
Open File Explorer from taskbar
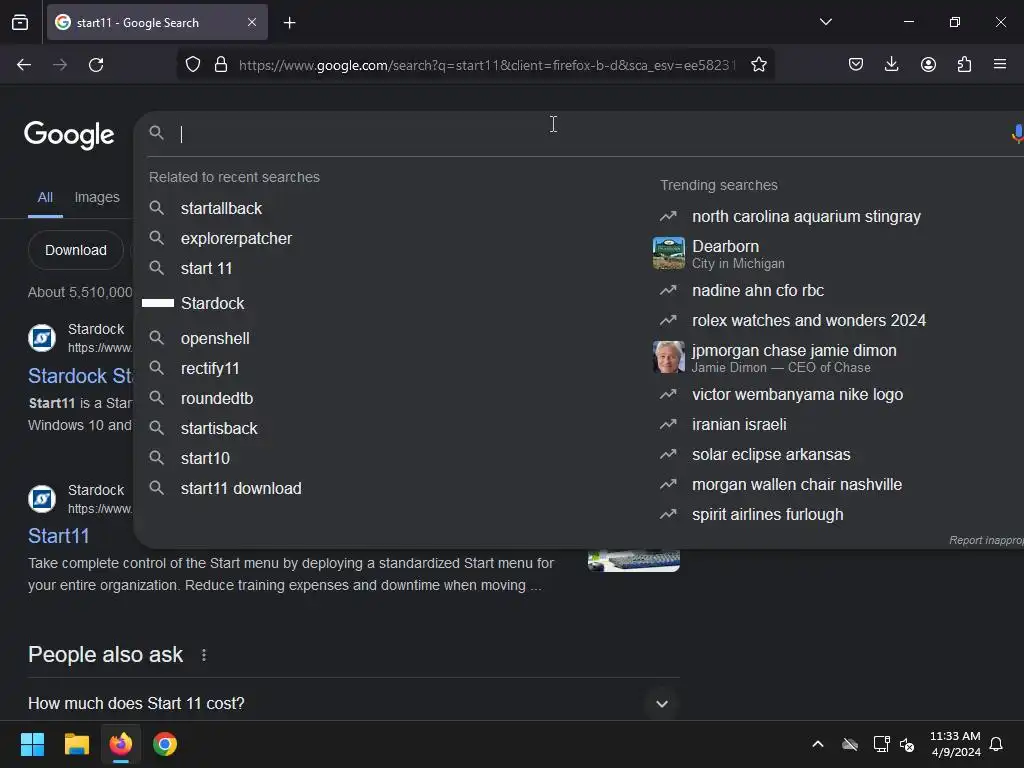(x=76, y=744)
